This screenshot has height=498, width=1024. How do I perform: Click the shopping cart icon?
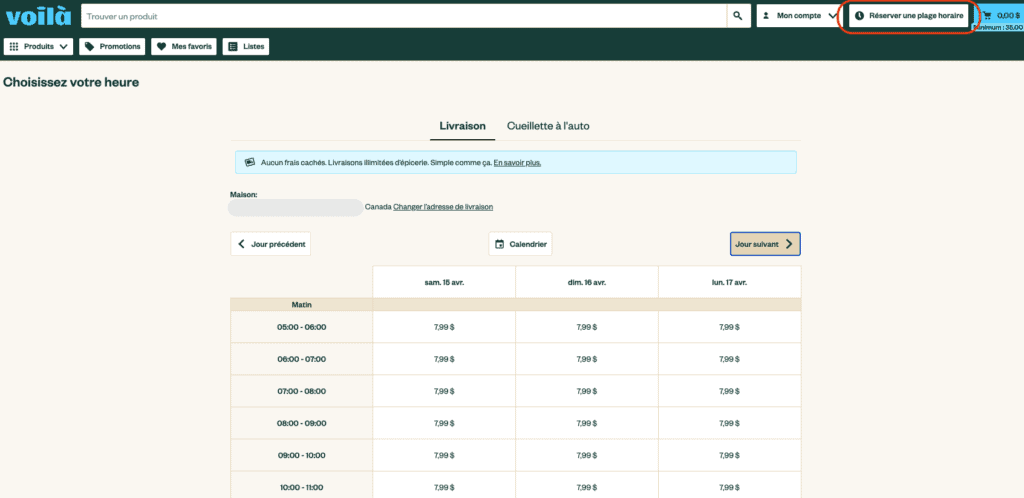click(988, 16)
